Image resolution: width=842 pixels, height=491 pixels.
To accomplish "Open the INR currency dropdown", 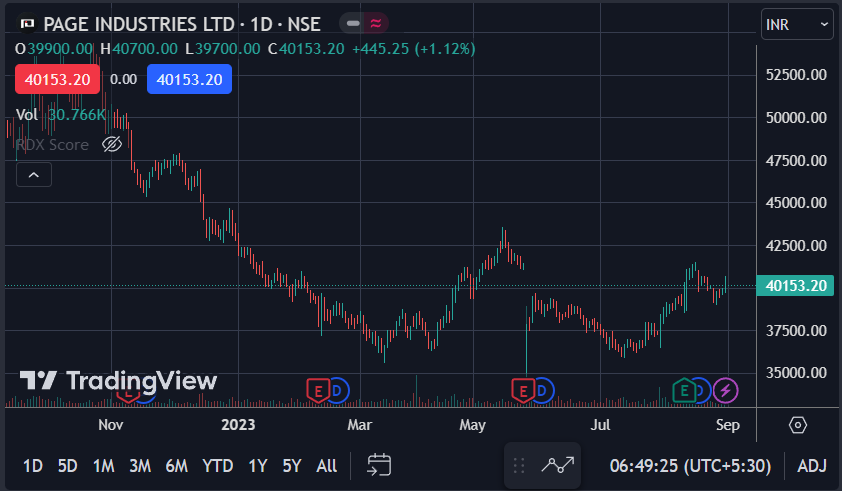I will coord(796,23).
